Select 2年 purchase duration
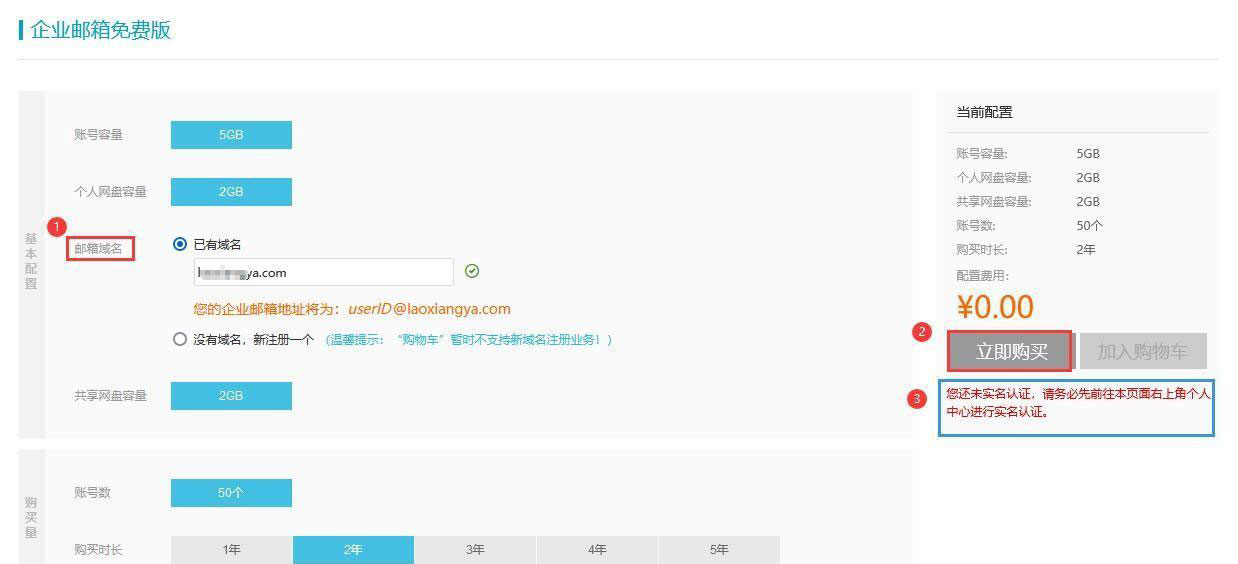1238x564 pixels. [x=353, y=550]
